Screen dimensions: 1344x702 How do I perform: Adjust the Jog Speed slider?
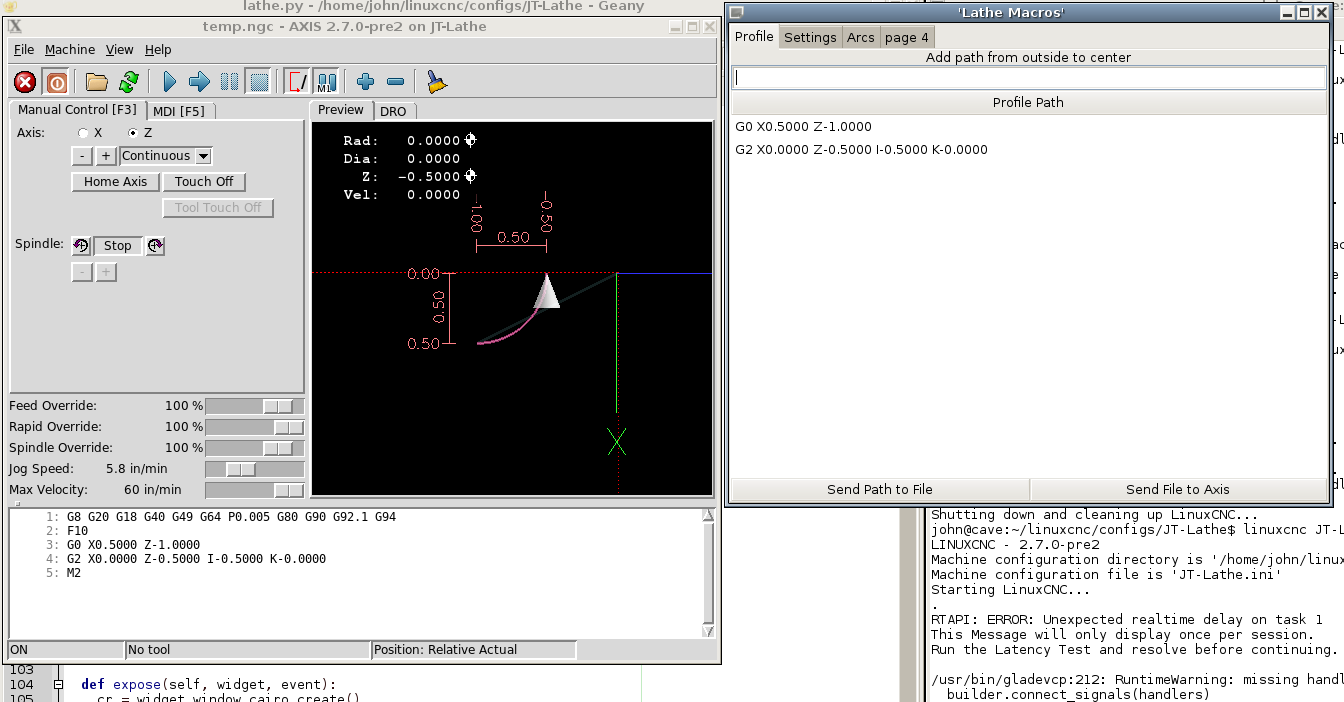pyautogui.click(x=241, y=469)
